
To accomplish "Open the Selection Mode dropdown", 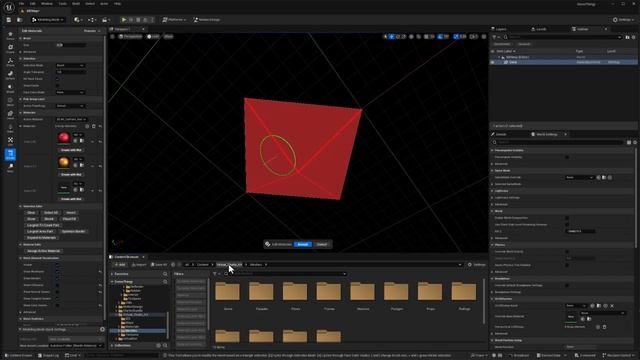I will [70, 65].
